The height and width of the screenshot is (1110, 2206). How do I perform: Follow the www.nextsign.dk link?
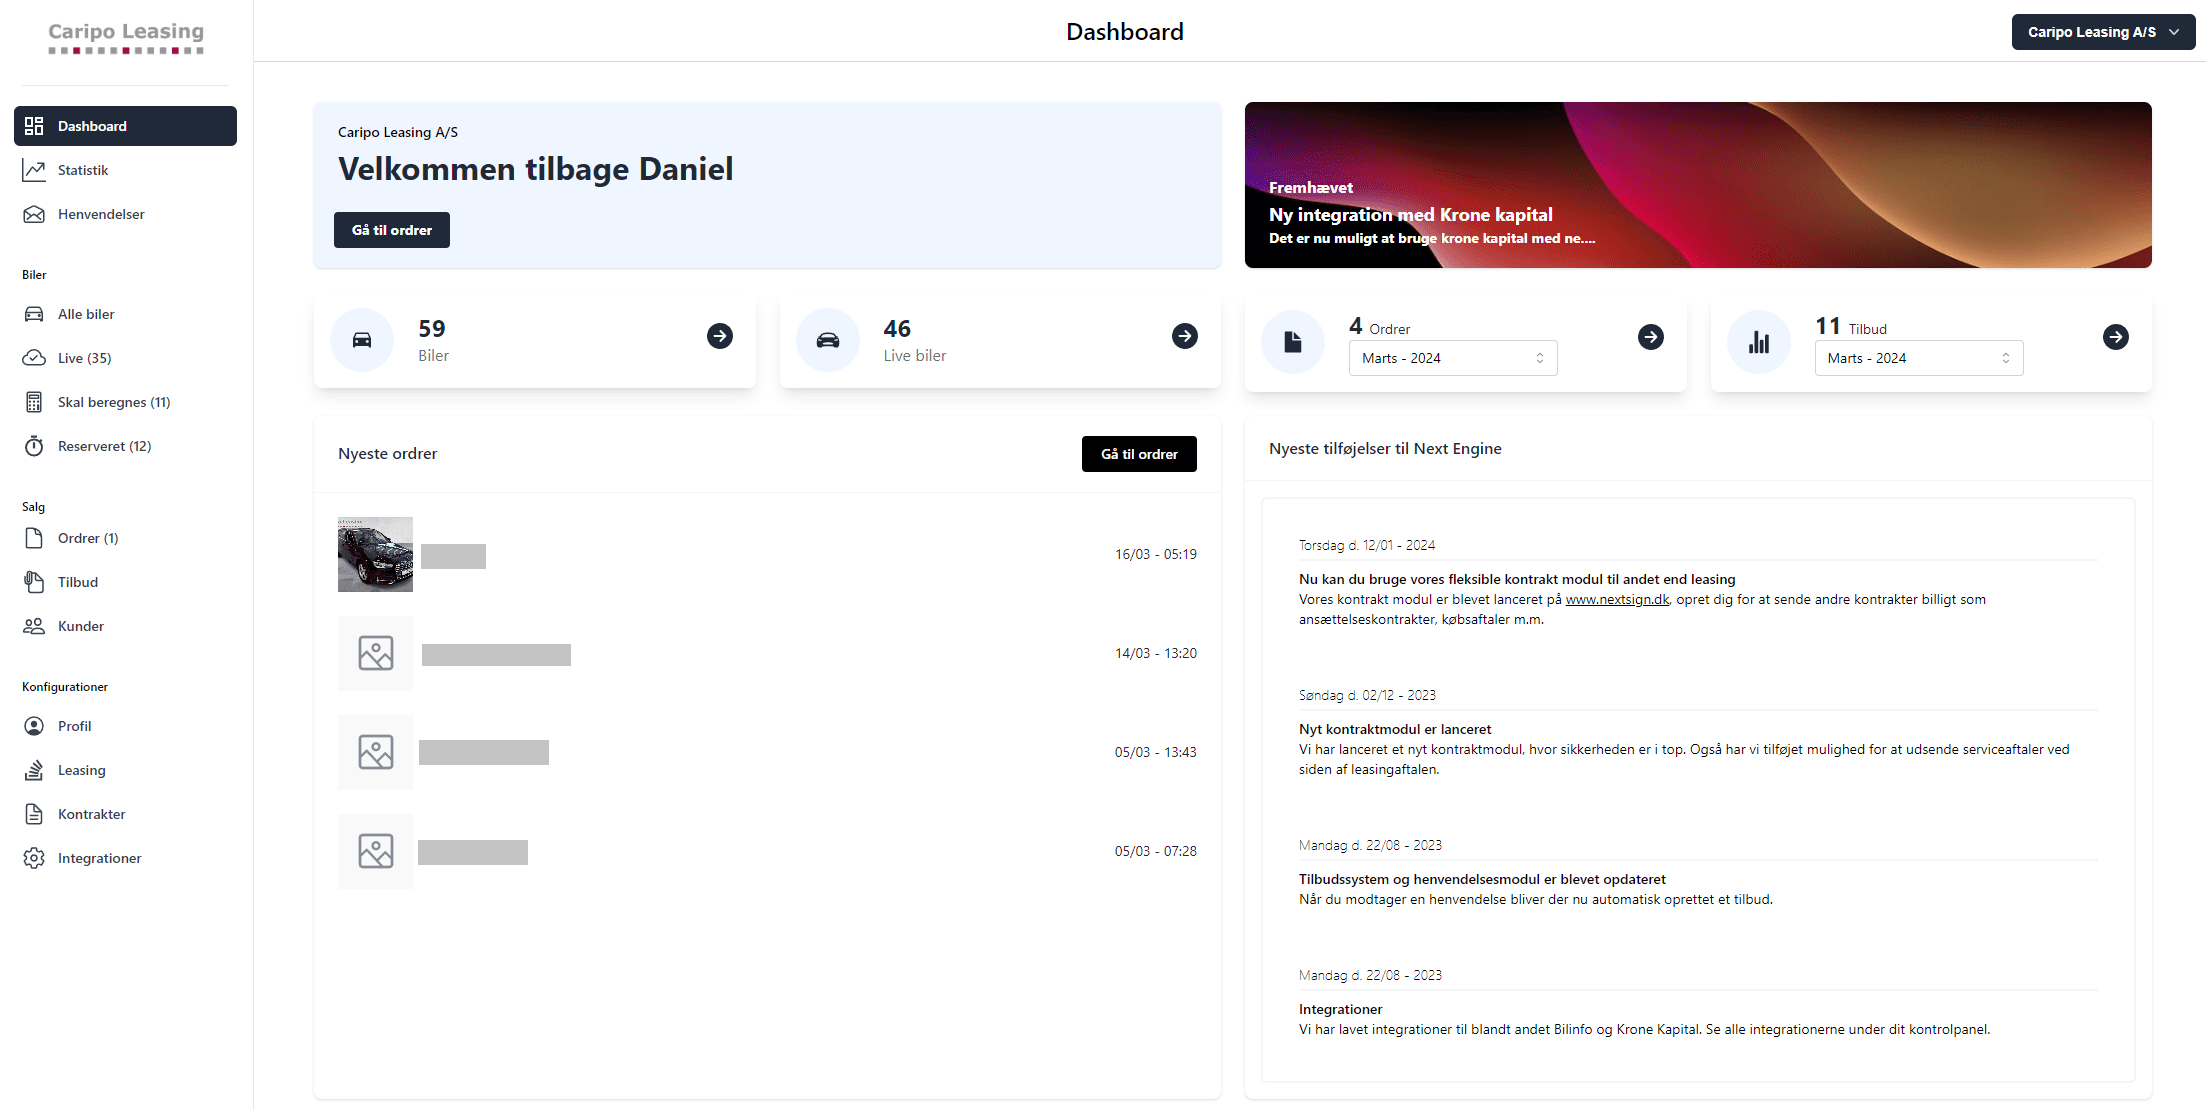(1616, 600)
